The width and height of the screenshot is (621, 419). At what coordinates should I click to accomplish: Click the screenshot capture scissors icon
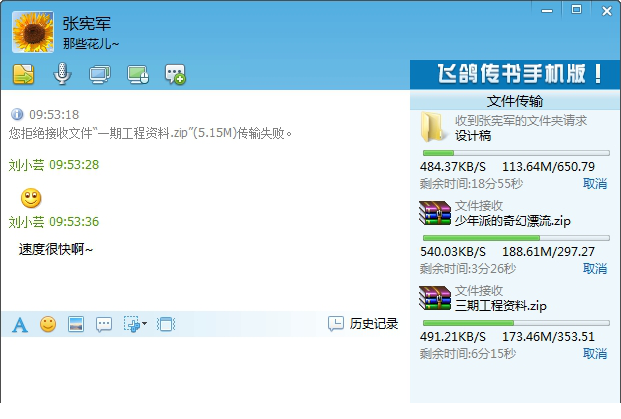(x=132, y=324)
